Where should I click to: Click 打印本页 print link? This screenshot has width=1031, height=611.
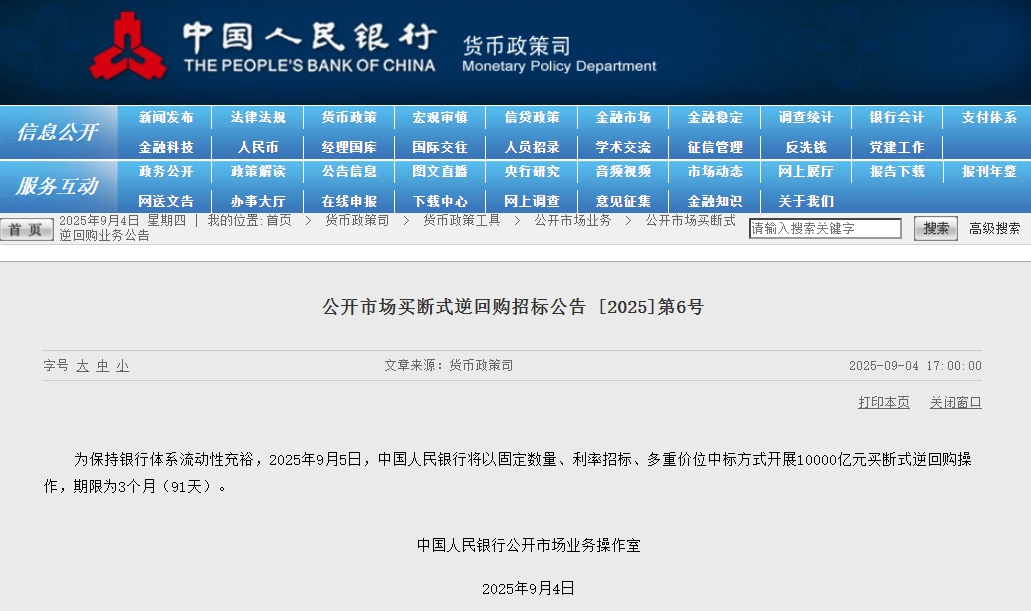pos(884,403)
